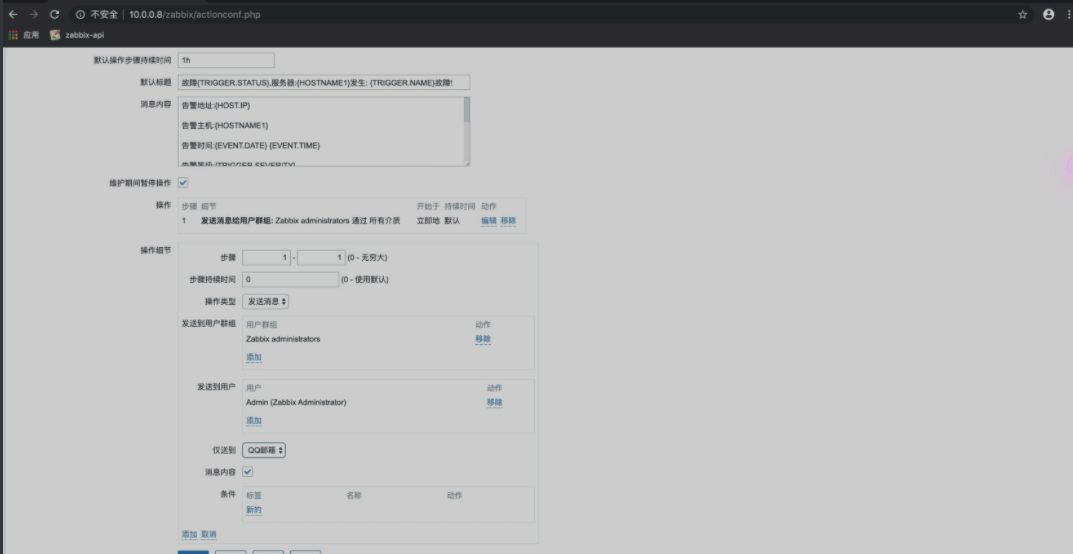This screenshot has width=1073, height=554.
Task: Open the browser profile avatar icon
Action: pyautogui.click(x=1048, y=14)
